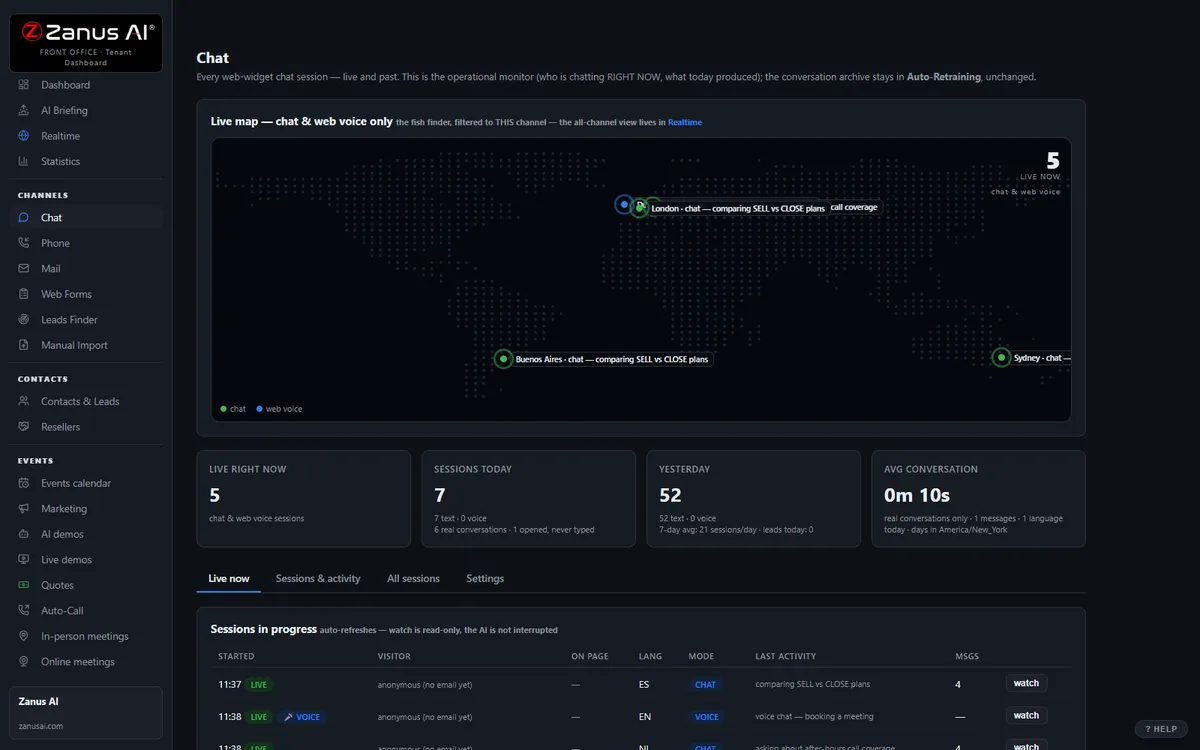Click the Auto-Call phone icon
The height and width of the screenshot is (750, 1200).
point(24,610)
